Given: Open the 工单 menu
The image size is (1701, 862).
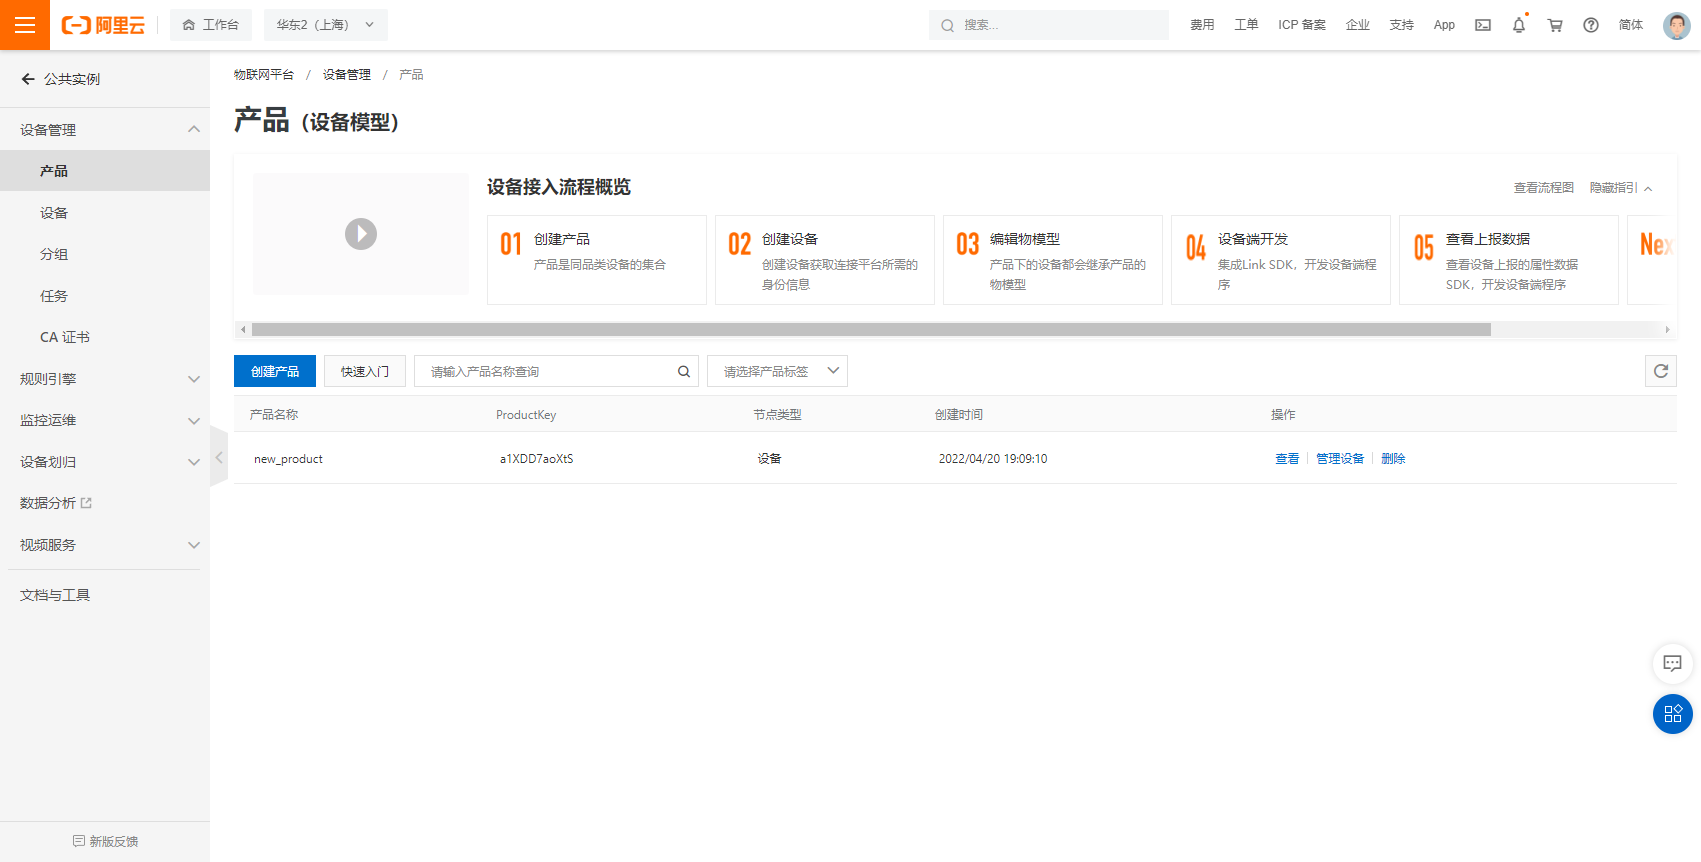Looking at the screenshot, I should pyautogui.click(x=1246, y=25).
